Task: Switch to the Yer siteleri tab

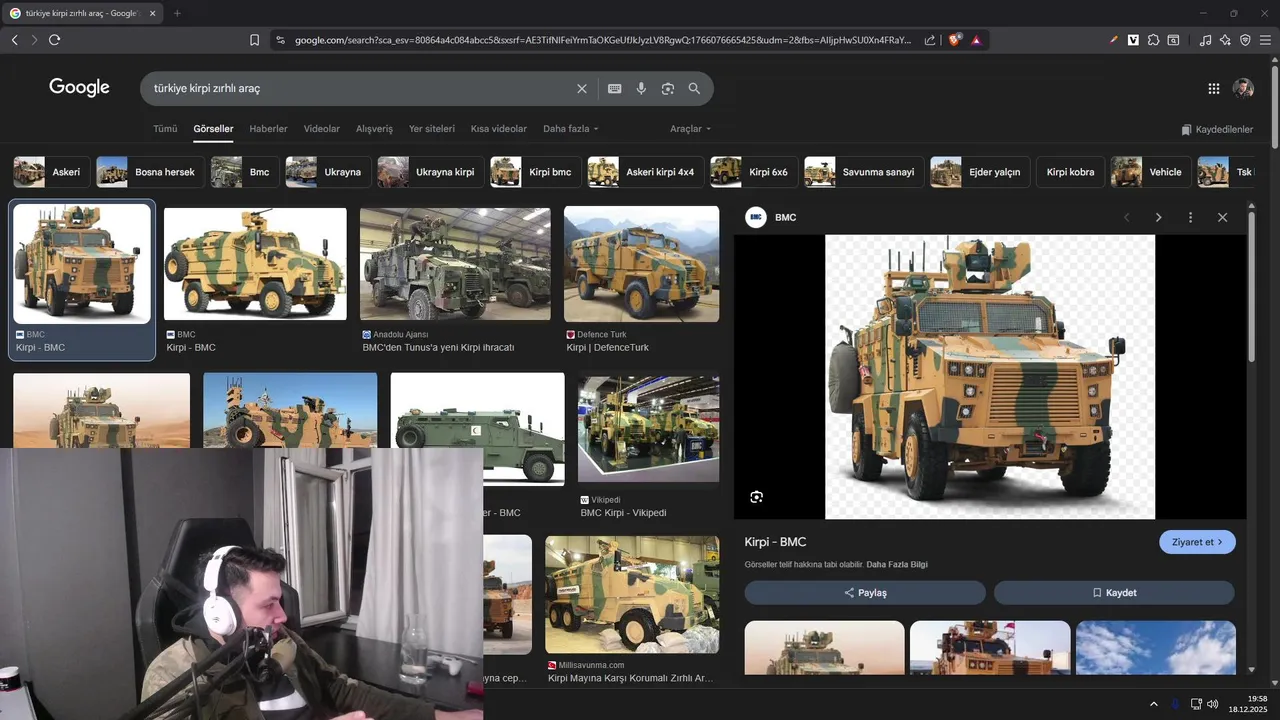Action: (x=432, y=129)
